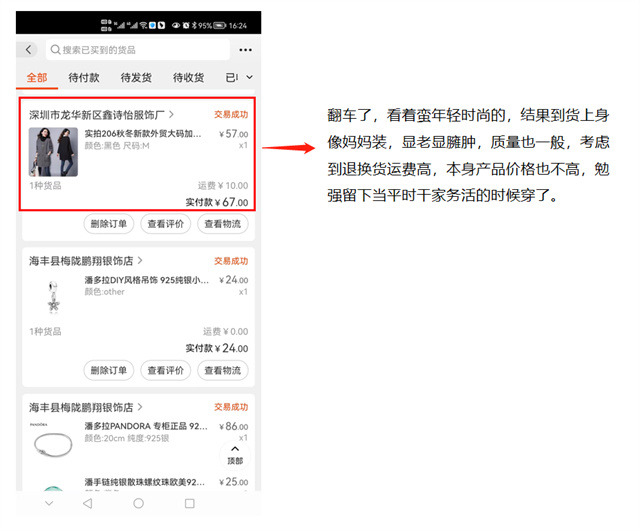This screenshot has width=640, height=531.
Task: Switch to the 待付款 tab
Action: click(84, 78)
